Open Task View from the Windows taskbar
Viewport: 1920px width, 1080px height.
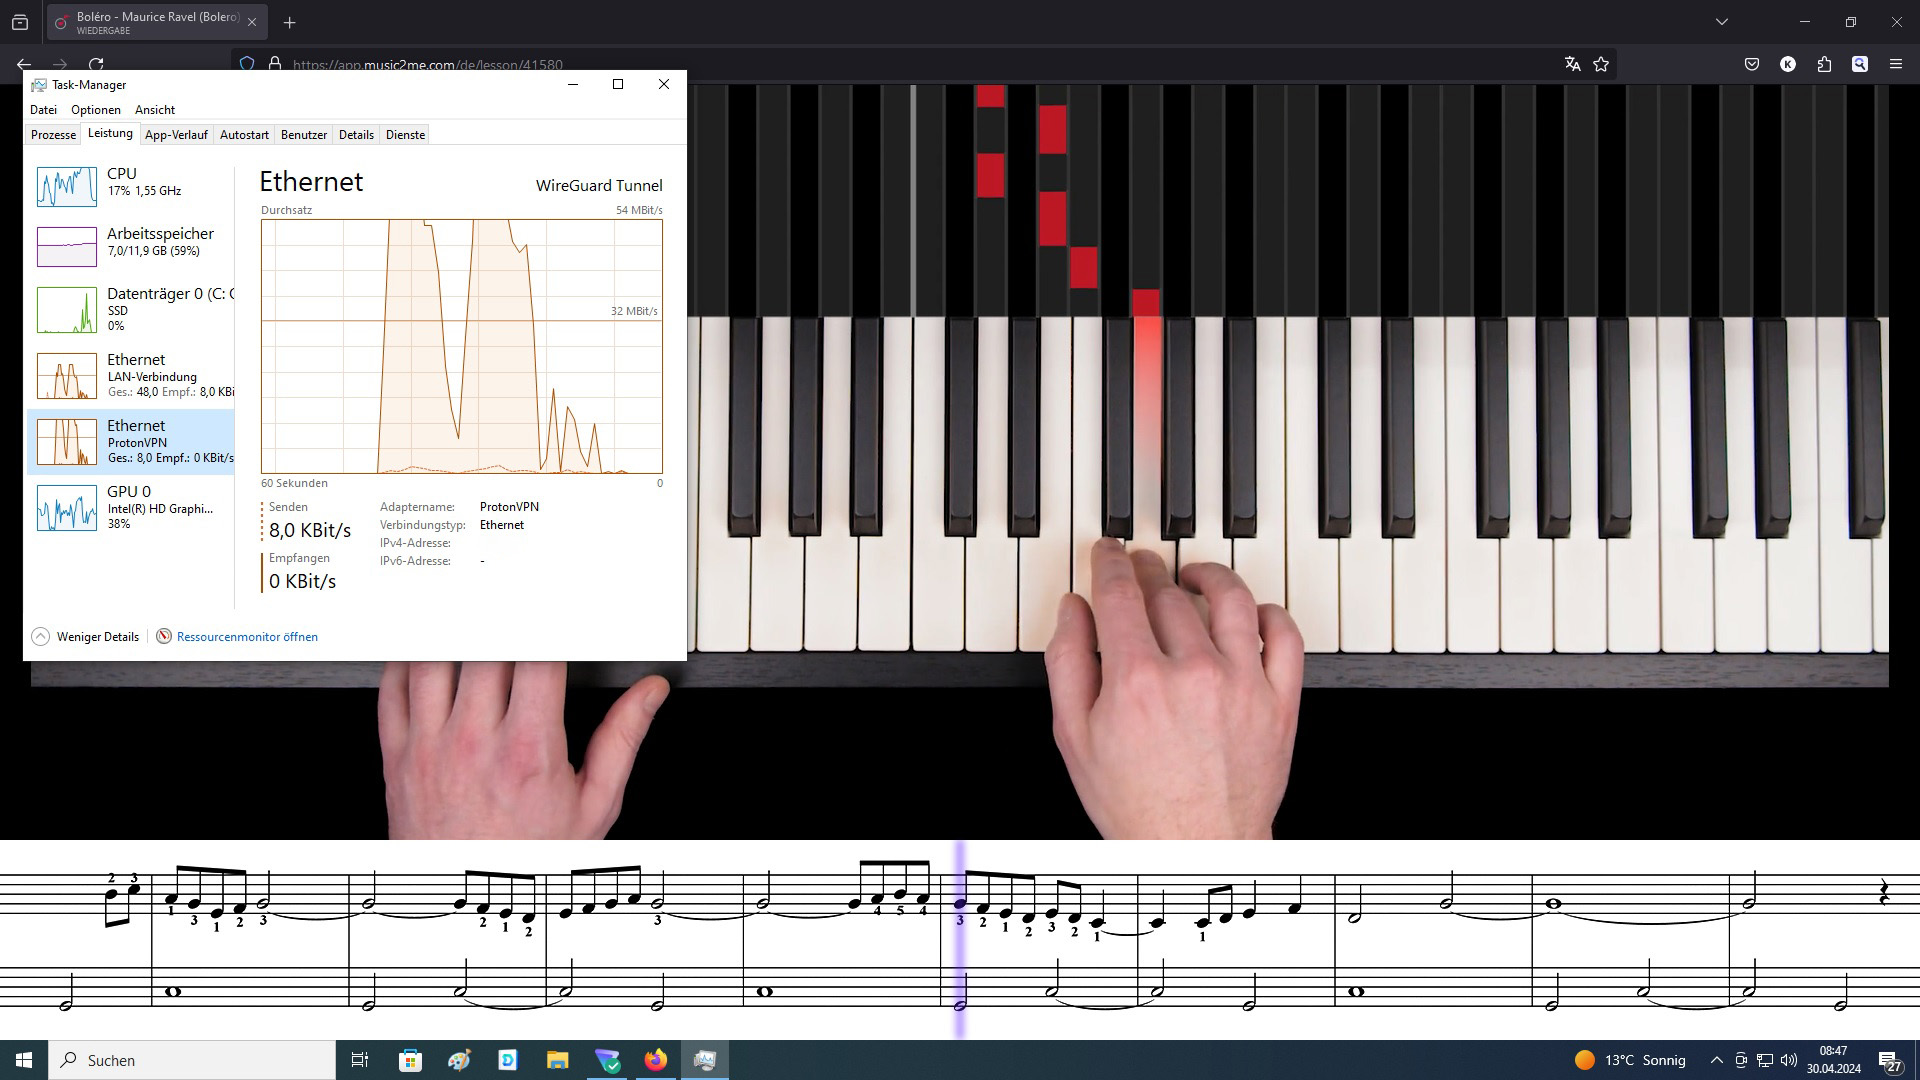pyautogui.click(x=360, y=1060)
